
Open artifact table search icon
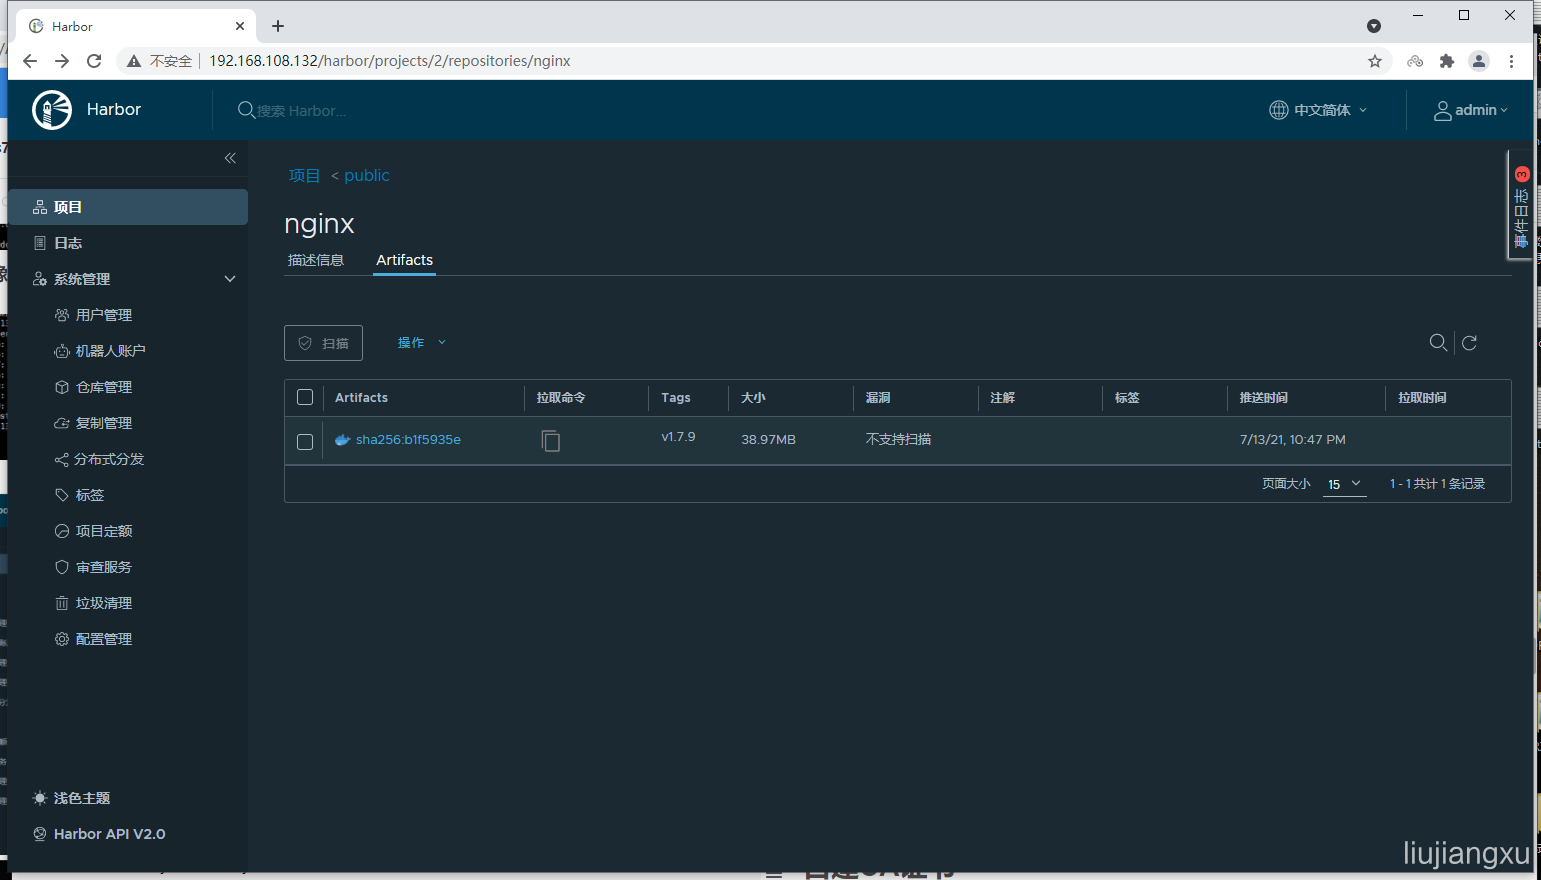[1438, 343]
